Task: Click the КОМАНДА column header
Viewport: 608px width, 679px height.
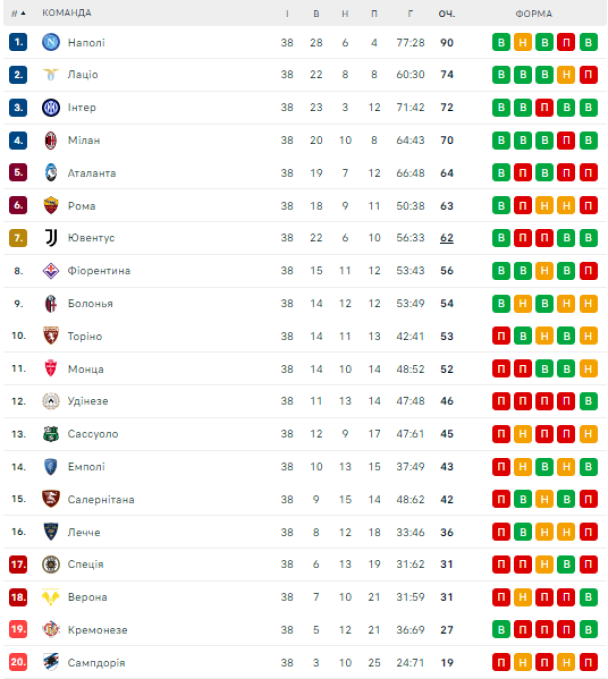Action: tap(66, 13)
